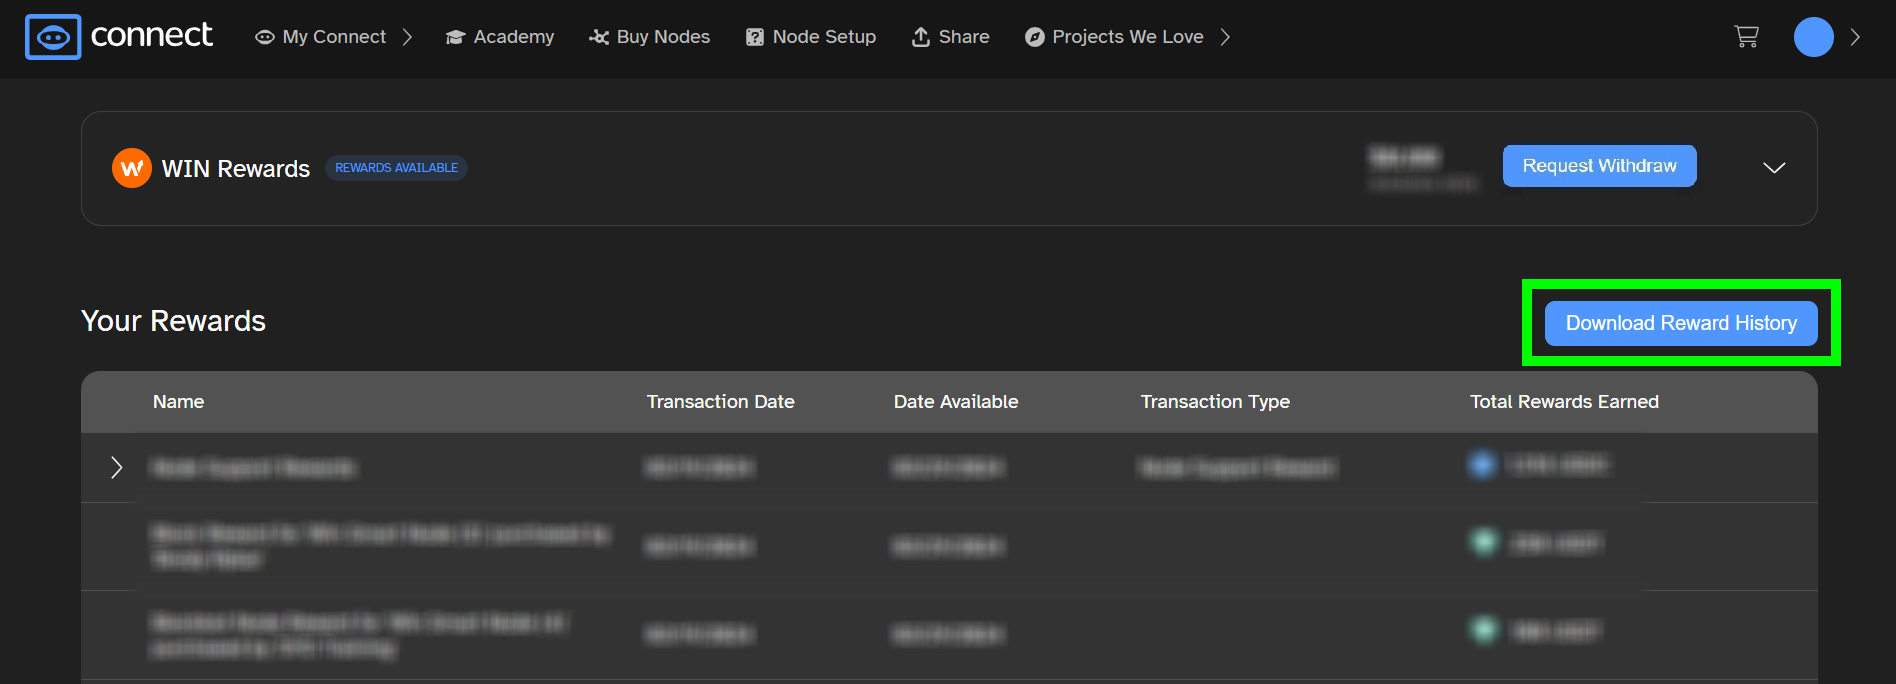Viewport: 1896px width, 684px height.
Task: Click the blue profile avatar
Action: click(1813, 37)
